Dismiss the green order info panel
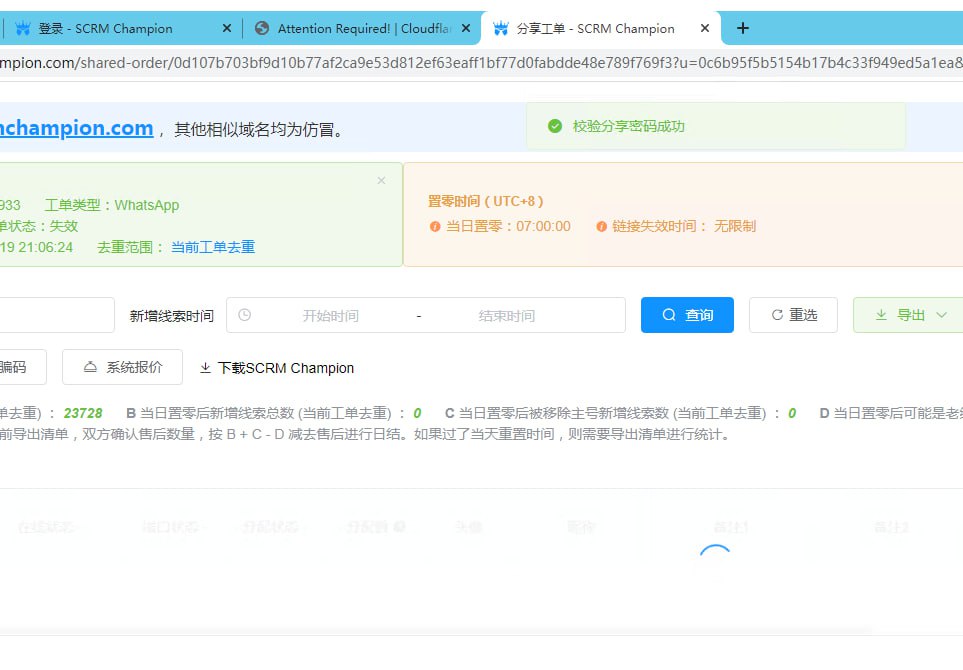This screenshot has width=963, height=670. pyautogui.click(x=381, y=181)
